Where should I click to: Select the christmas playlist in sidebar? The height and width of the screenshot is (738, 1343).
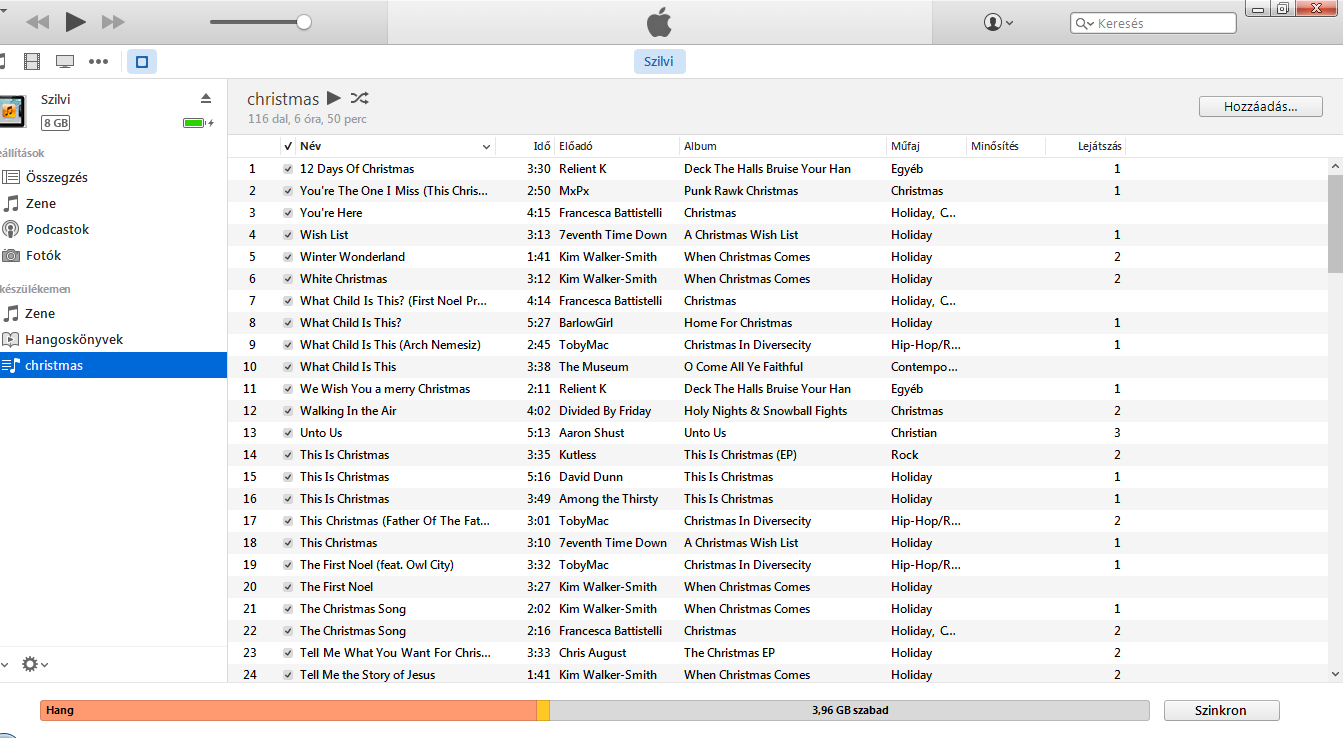pos(113,365)
